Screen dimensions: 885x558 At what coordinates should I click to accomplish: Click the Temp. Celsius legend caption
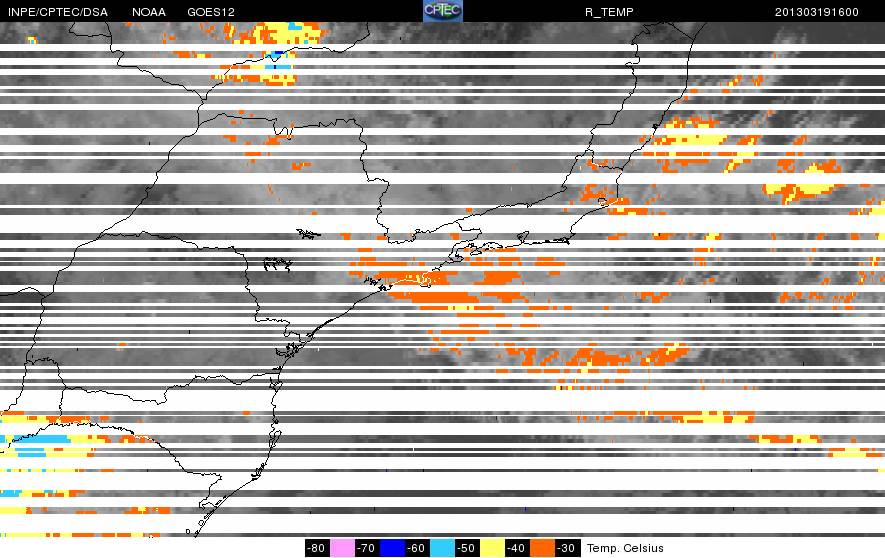coord(625,548)
